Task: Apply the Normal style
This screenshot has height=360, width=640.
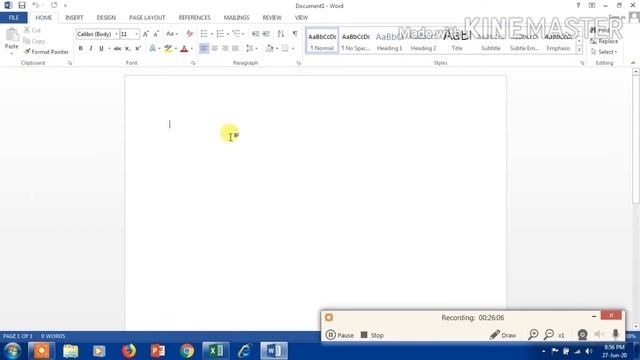Action: click(x=322, y=41)
